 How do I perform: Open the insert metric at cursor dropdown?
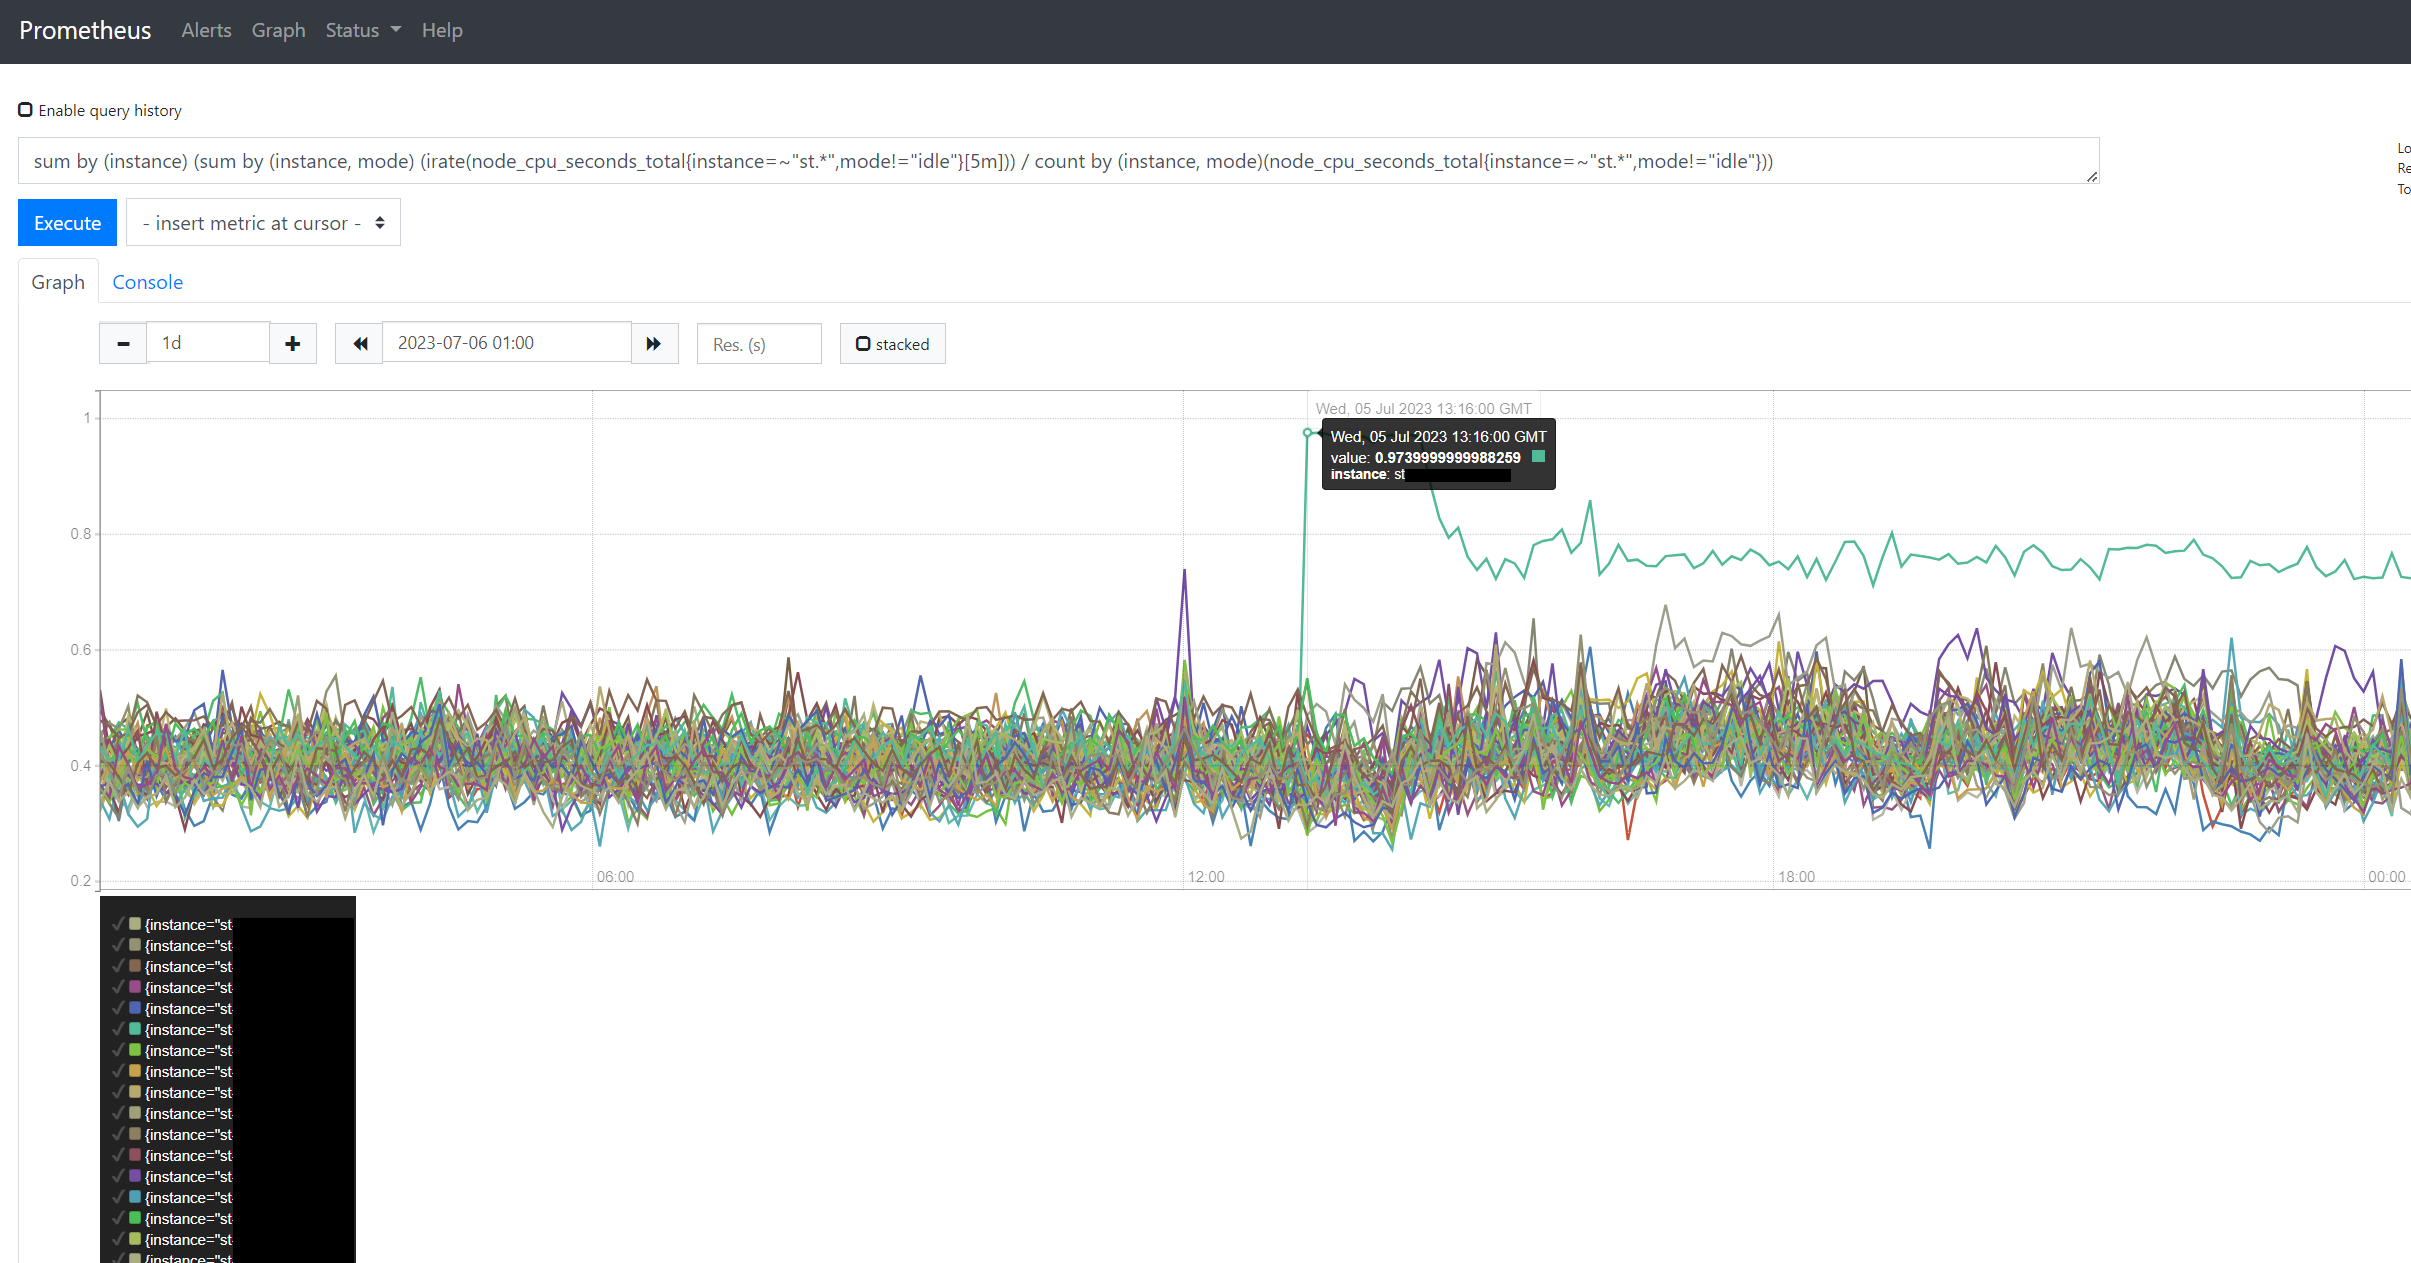click(263, 223)
